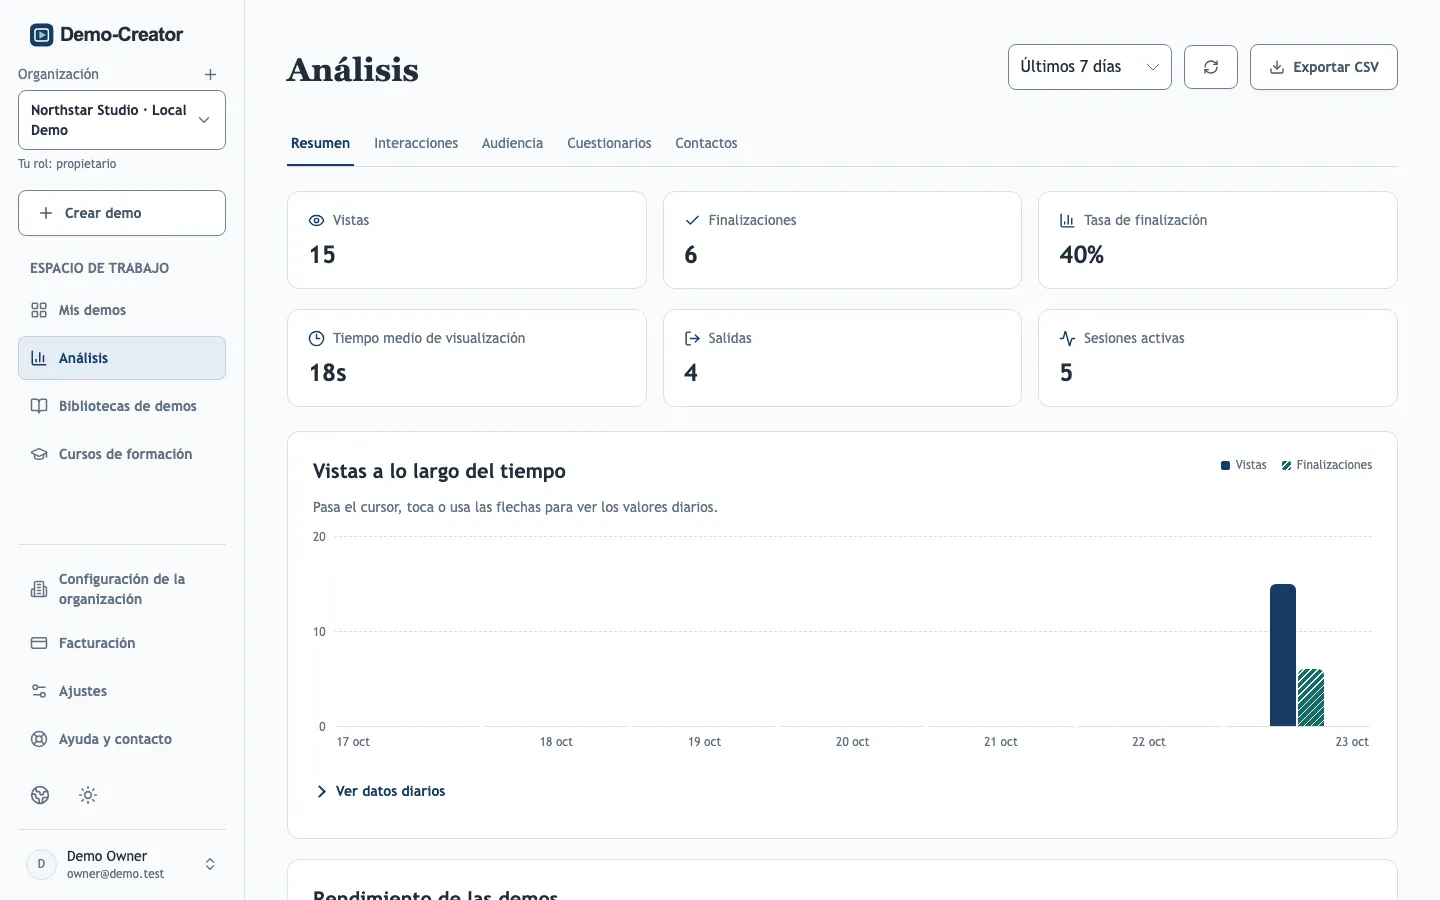Open Bibliotecas de demos book icon

pos(39,406)
